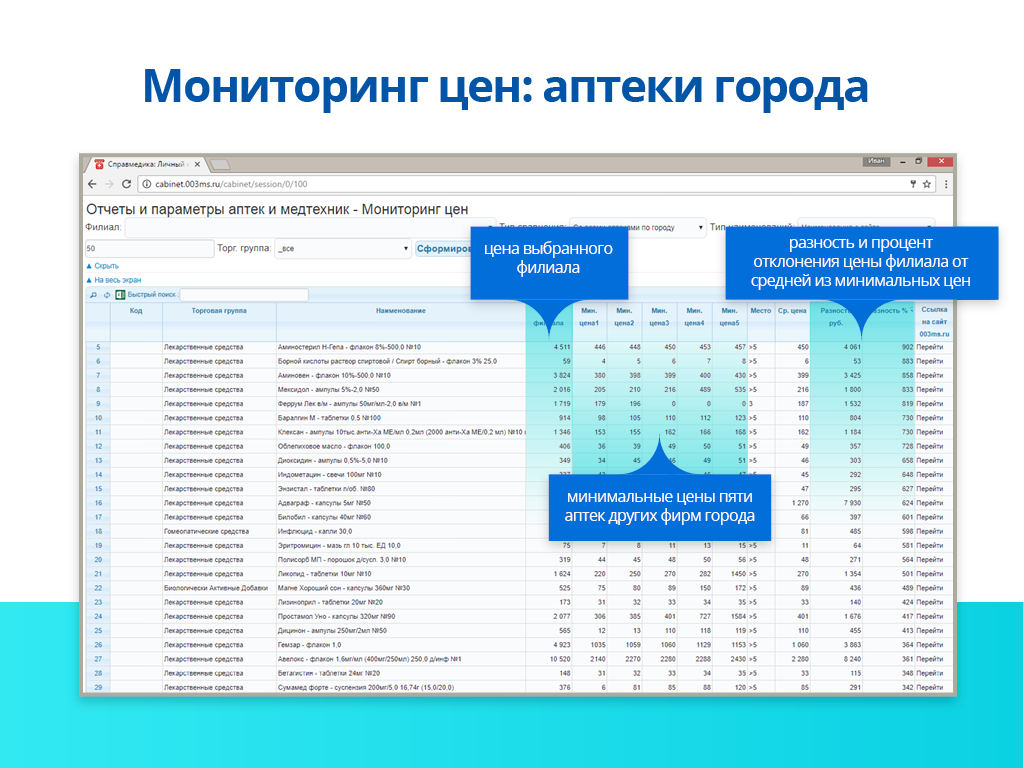
Task: Collapse filters with Скрыть
Action: (103, 266)
